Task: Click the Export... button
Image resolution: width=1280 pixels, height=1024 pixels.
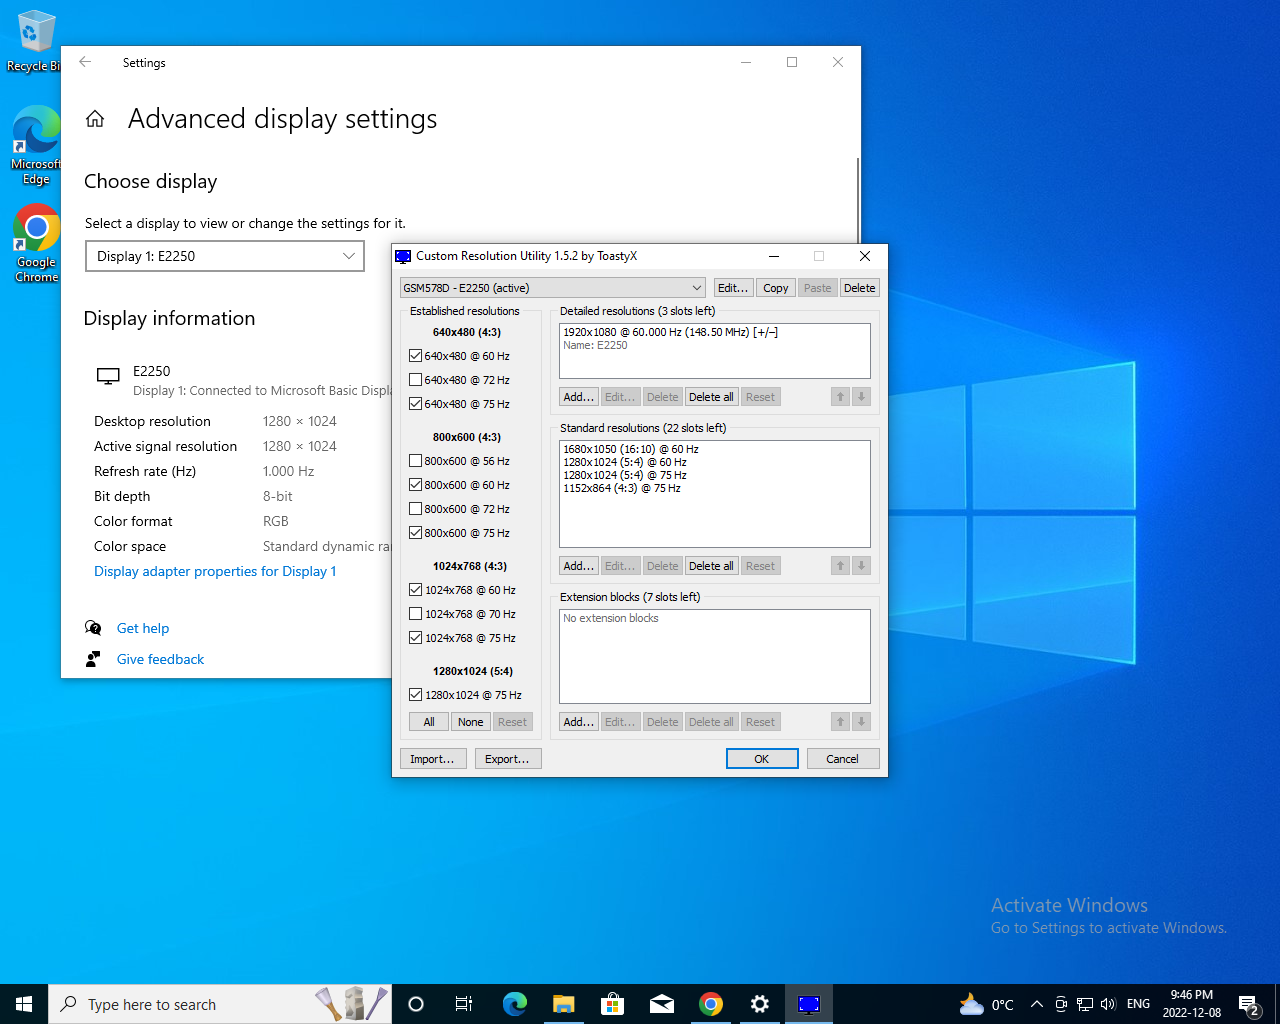Action: point(508,759)
